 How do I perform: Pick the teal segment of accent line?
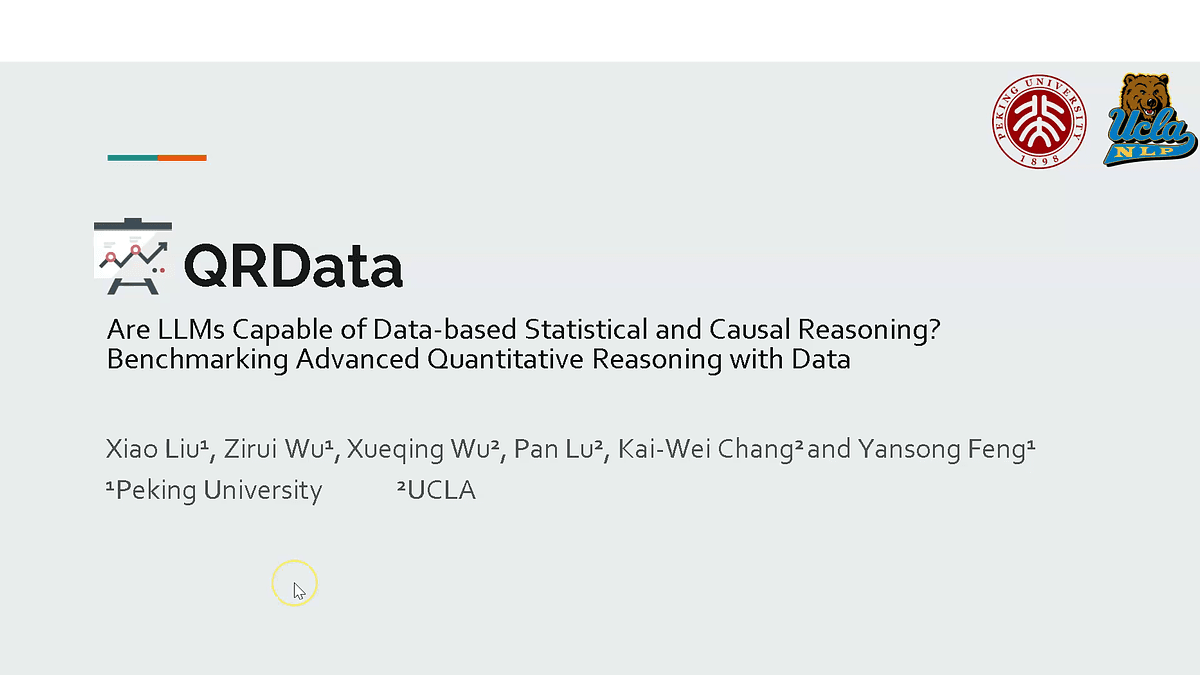pos(132,158)
